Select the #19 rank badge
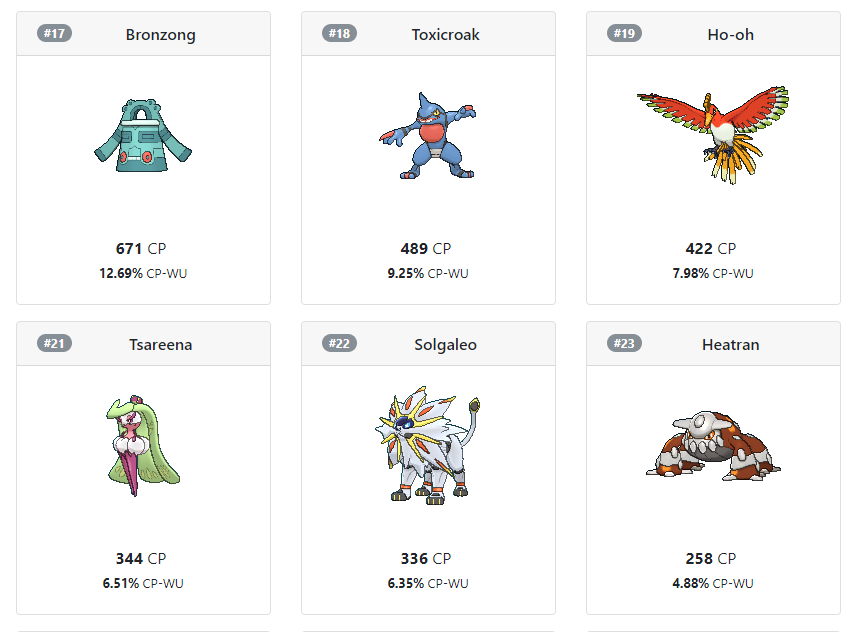The height and width of the screenshot is (632, 841). 624,33
